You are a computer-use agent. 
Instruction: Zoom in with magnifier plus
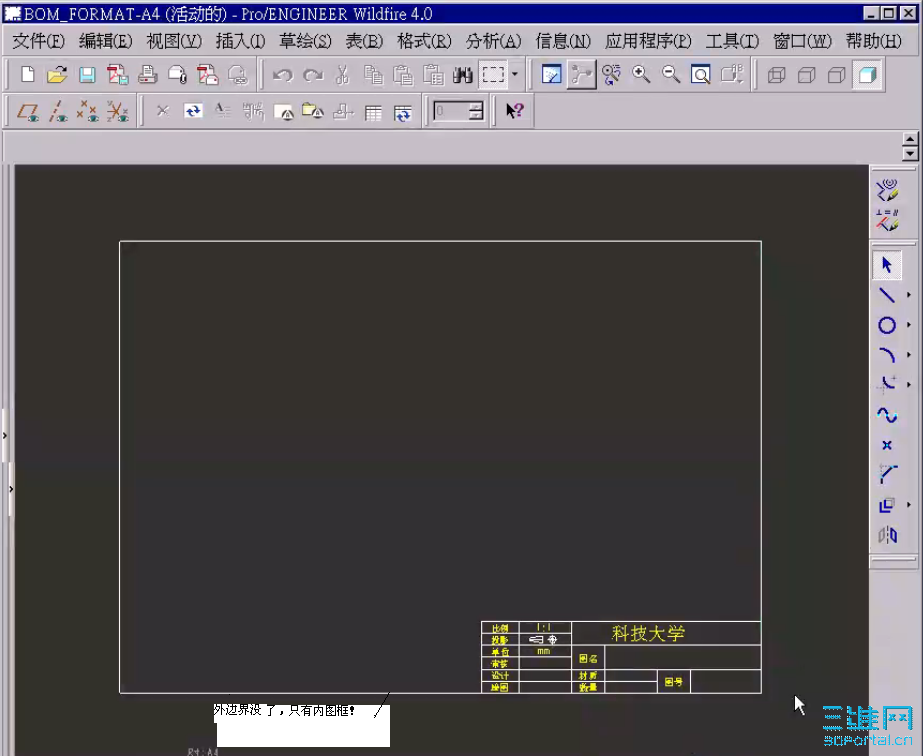[x=640, y=75]
